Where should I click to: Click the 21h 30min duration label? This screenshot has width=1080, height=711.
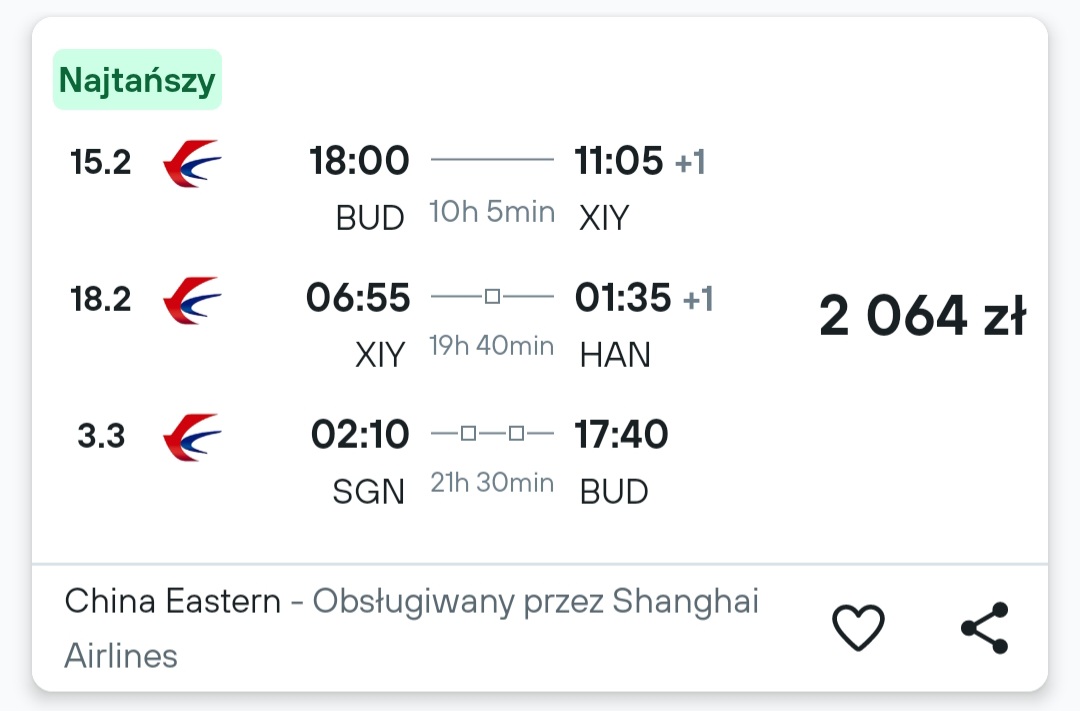(x=492, y=483)
